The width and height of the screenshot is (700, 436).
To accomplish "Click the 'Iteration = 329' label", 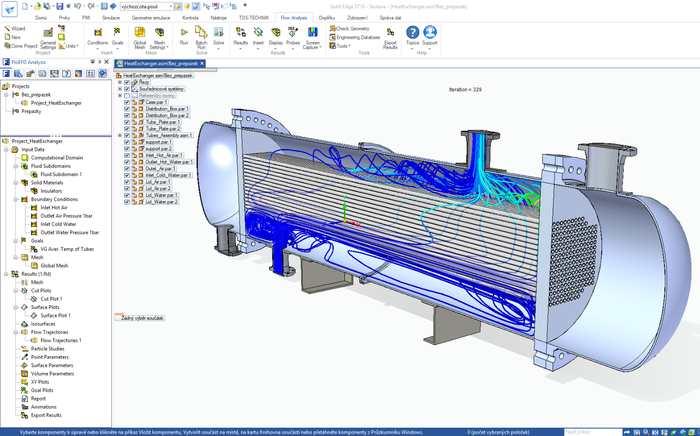I will coord(465,90).
